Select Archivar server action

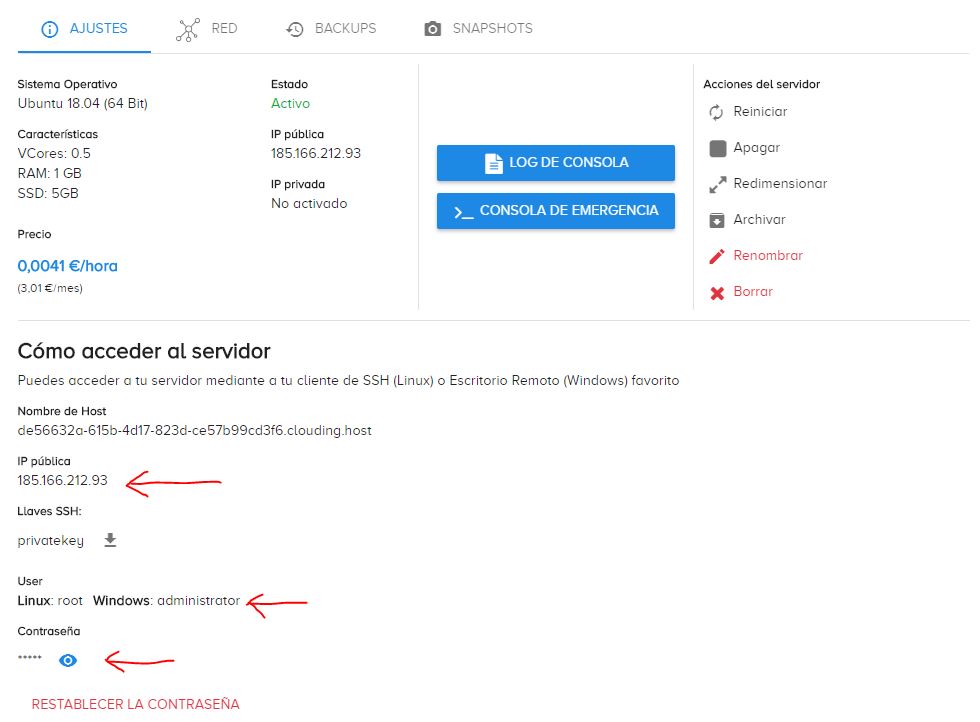[759, 219]
